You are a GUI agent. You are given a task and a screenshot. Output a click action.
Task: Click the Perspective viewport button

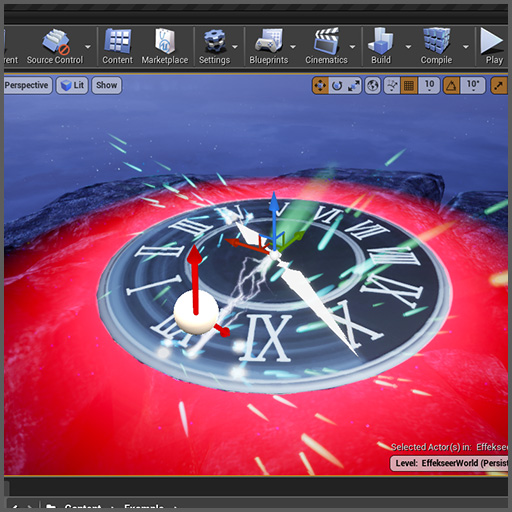click(x=27, y=85)
